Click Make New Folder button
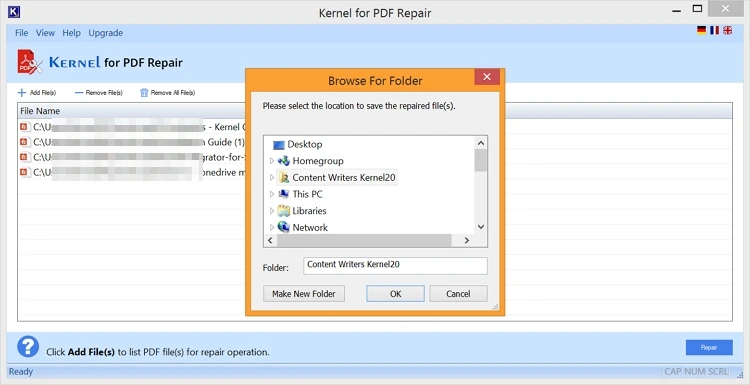Screen dimensions: 750x385 (304, 294)
